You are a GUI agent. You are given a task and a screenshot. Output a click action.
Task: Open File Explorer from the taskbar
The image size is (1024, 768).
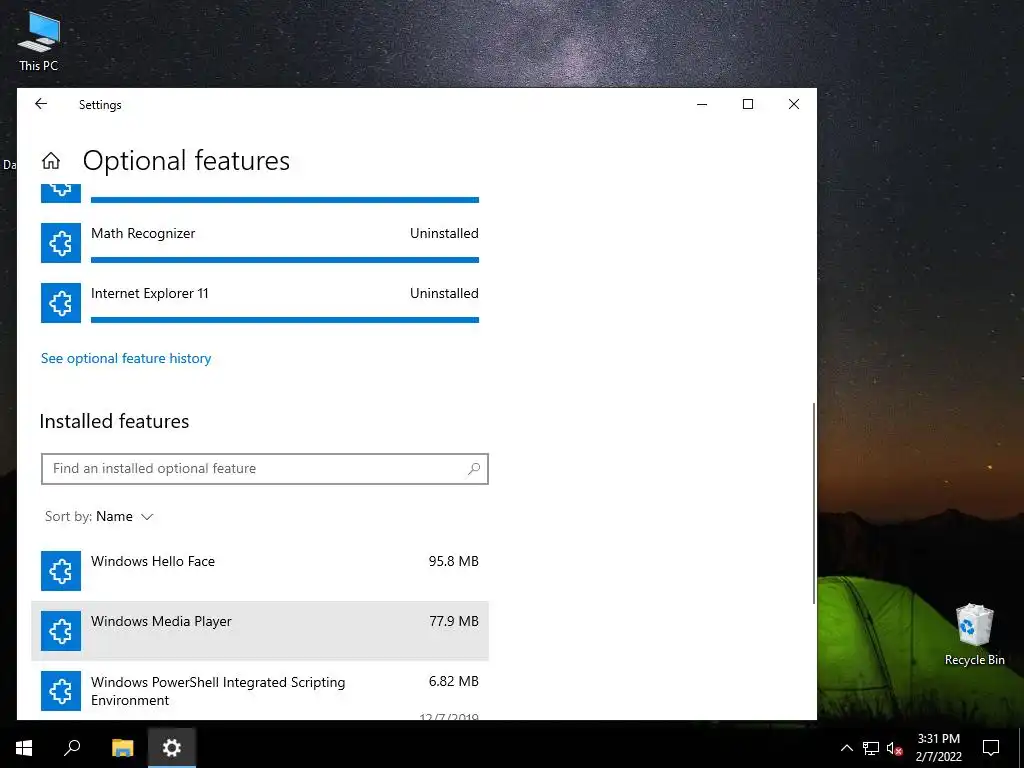coord(122,748)
